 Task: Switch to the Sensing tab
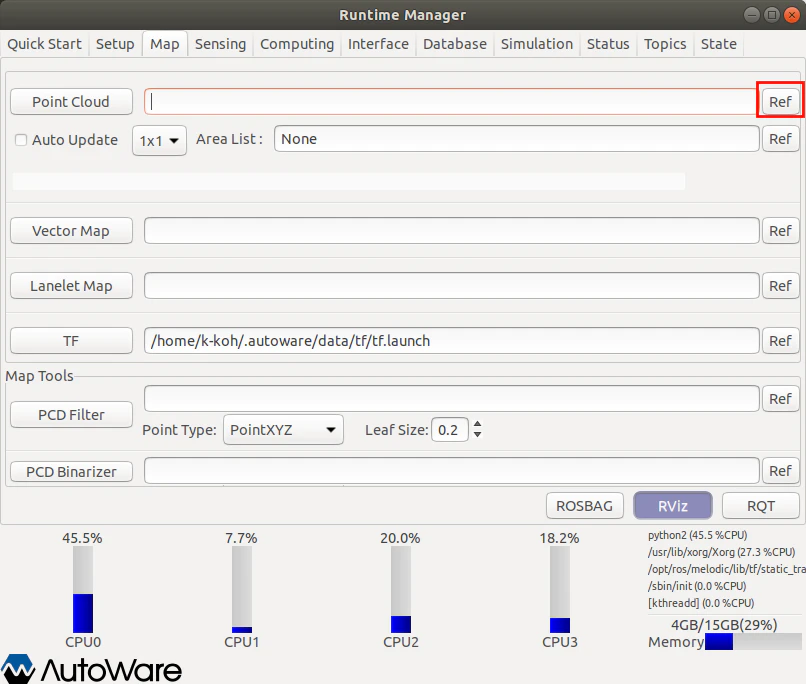(220, 44)
